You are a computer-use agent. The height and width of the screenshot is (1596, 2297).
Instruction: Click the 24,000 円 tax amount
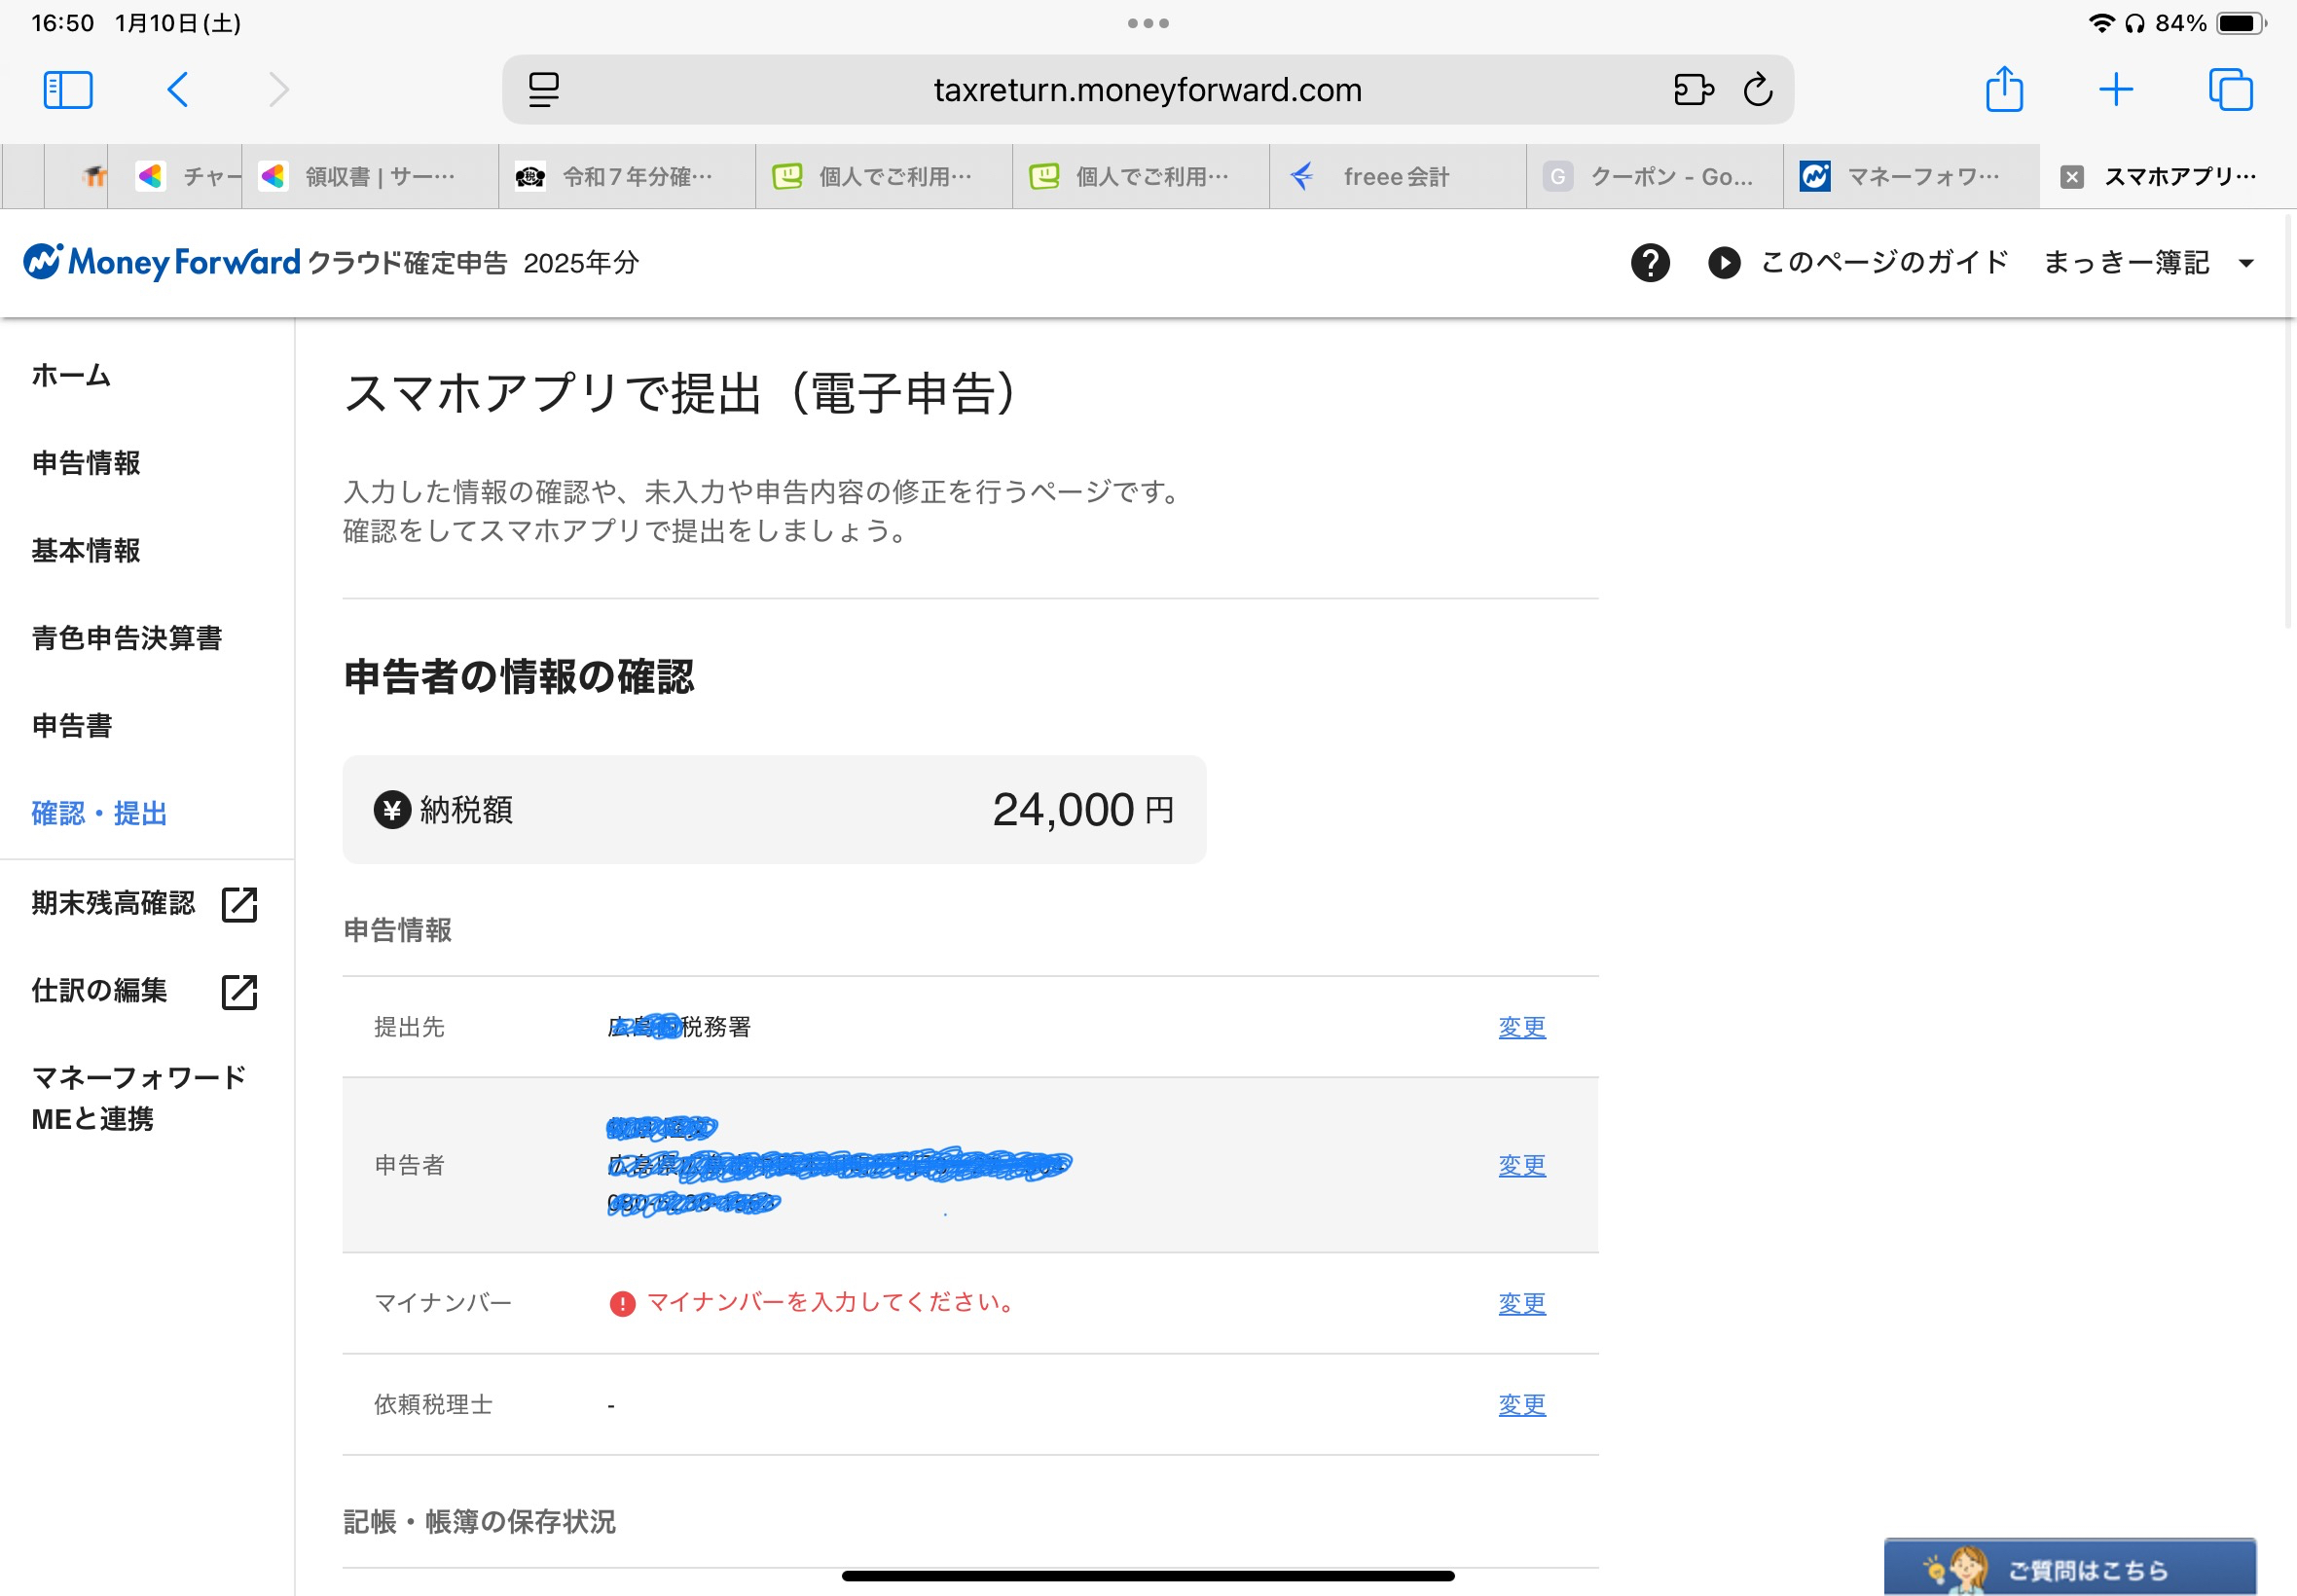(x=1083, y=810)
